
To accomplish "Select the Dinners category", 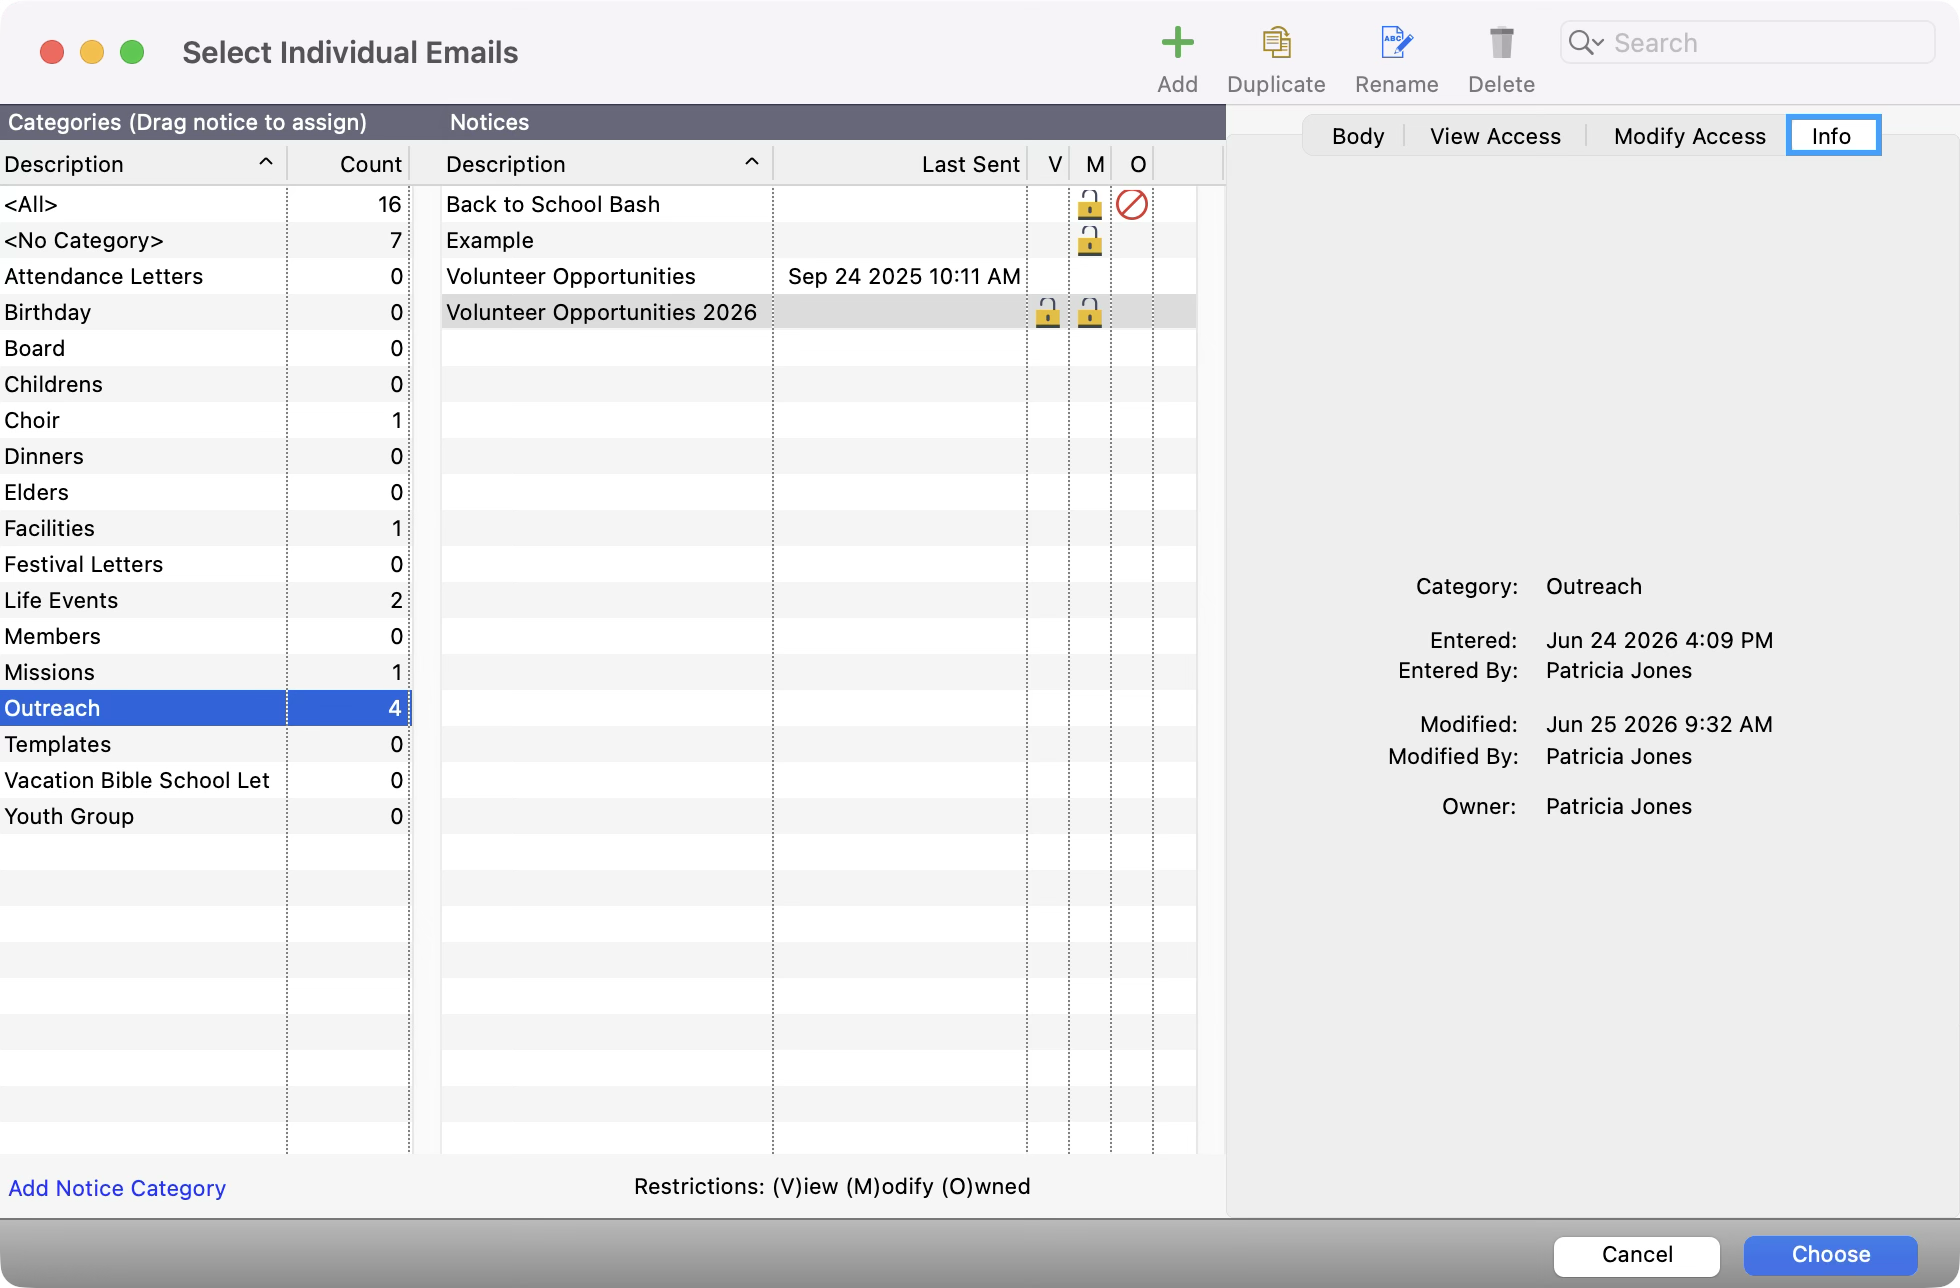I will coord(205,457).
